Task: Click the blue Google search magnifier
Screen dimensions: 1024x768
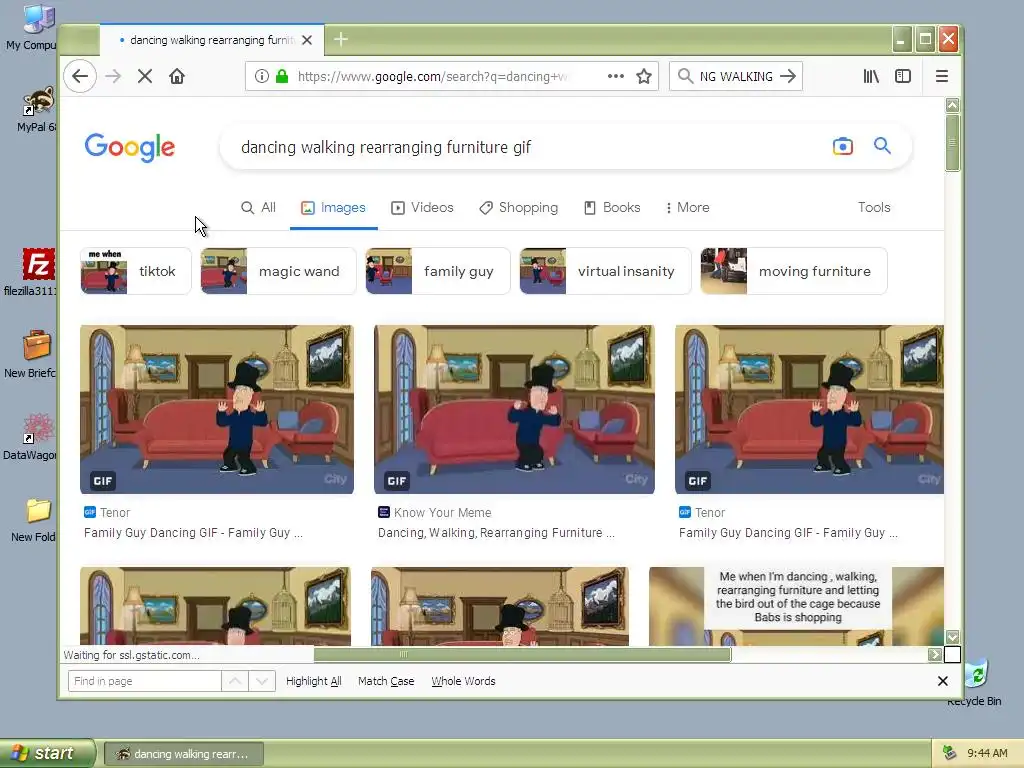Action: [882, 146]
